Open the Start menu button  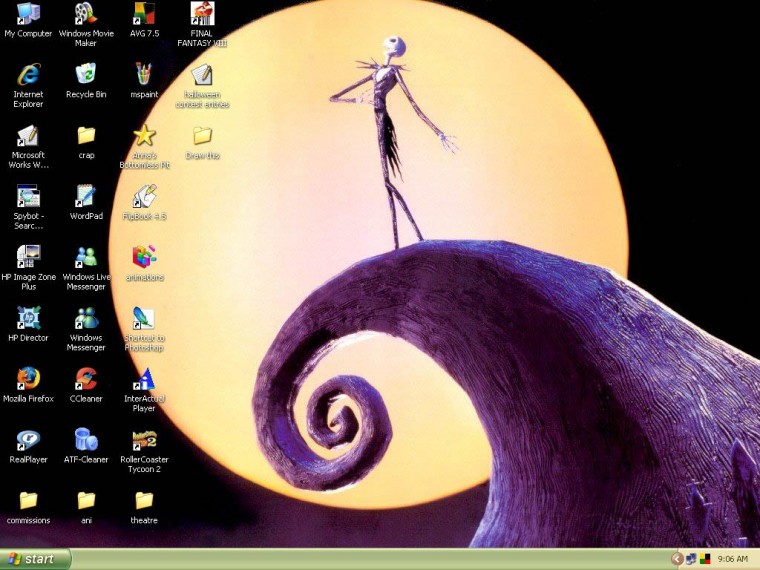coord(35,559)
